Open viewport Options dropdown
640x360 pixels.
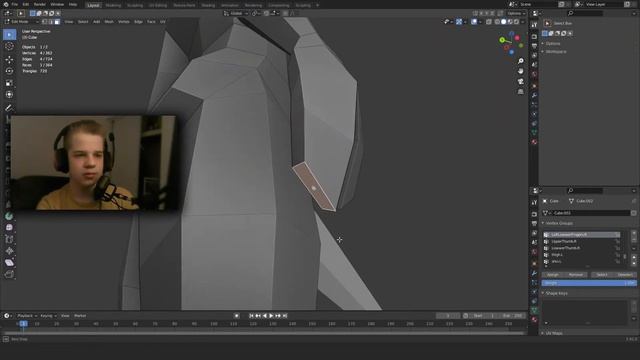point(516,13)
